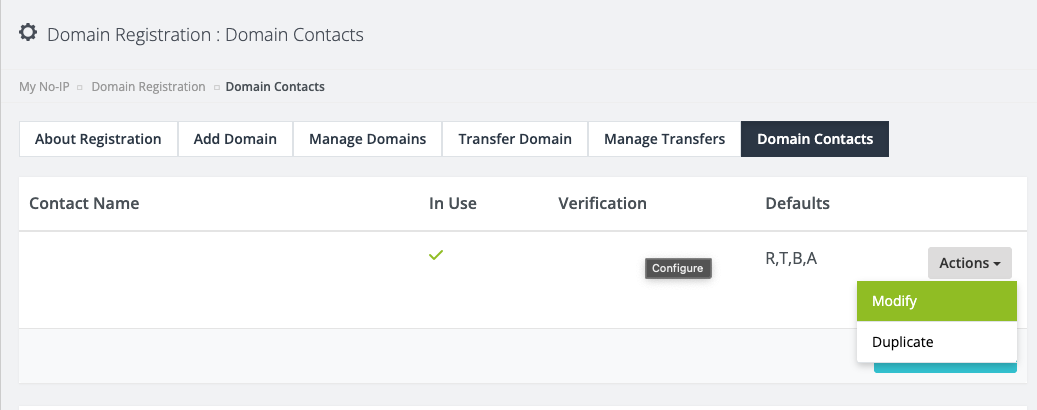This screenshot has height=410, width=1037.
Task: Choose Modify from the Actions menu
Action: pos(936,301)
